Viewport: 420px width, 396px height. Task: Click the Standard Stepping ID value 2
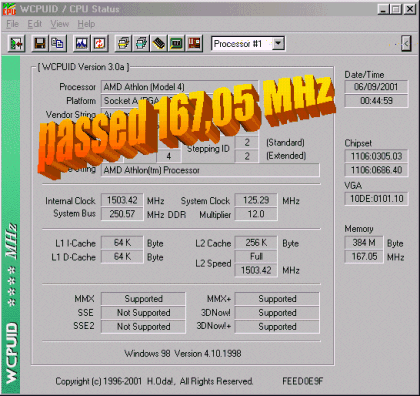[247, 142]
